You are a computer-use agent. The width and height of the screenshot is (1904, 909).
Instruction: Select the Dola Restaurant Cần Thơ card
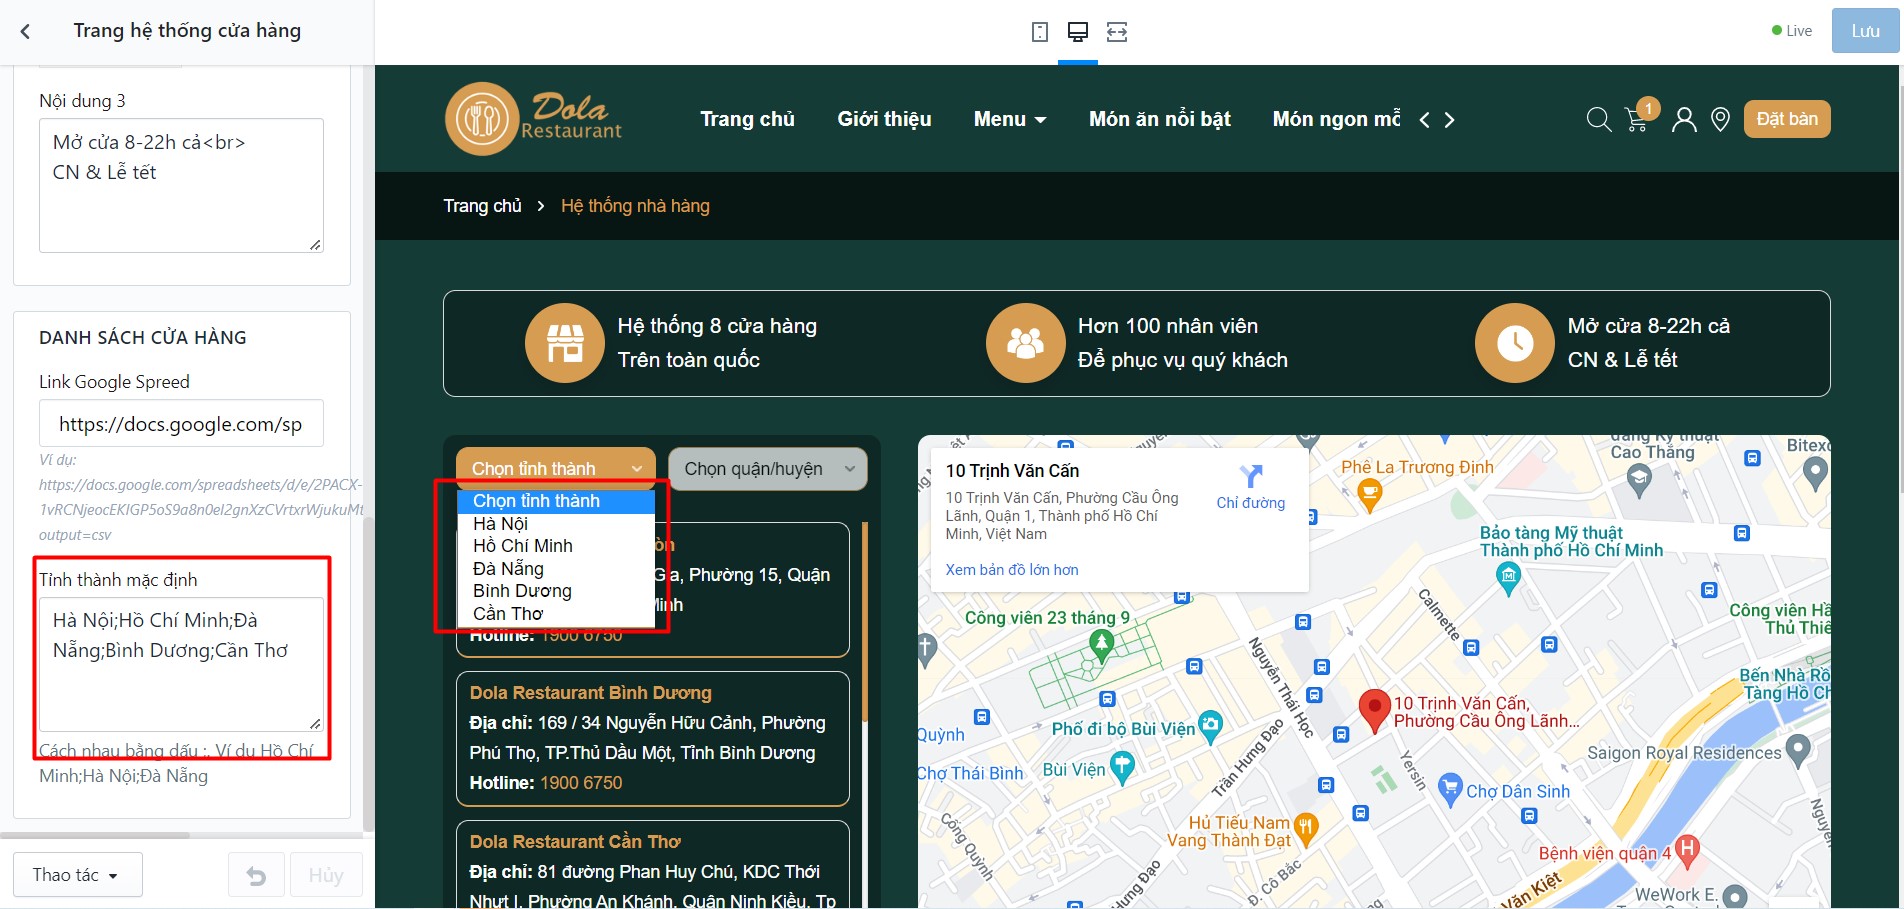click(x=653, y=865)
